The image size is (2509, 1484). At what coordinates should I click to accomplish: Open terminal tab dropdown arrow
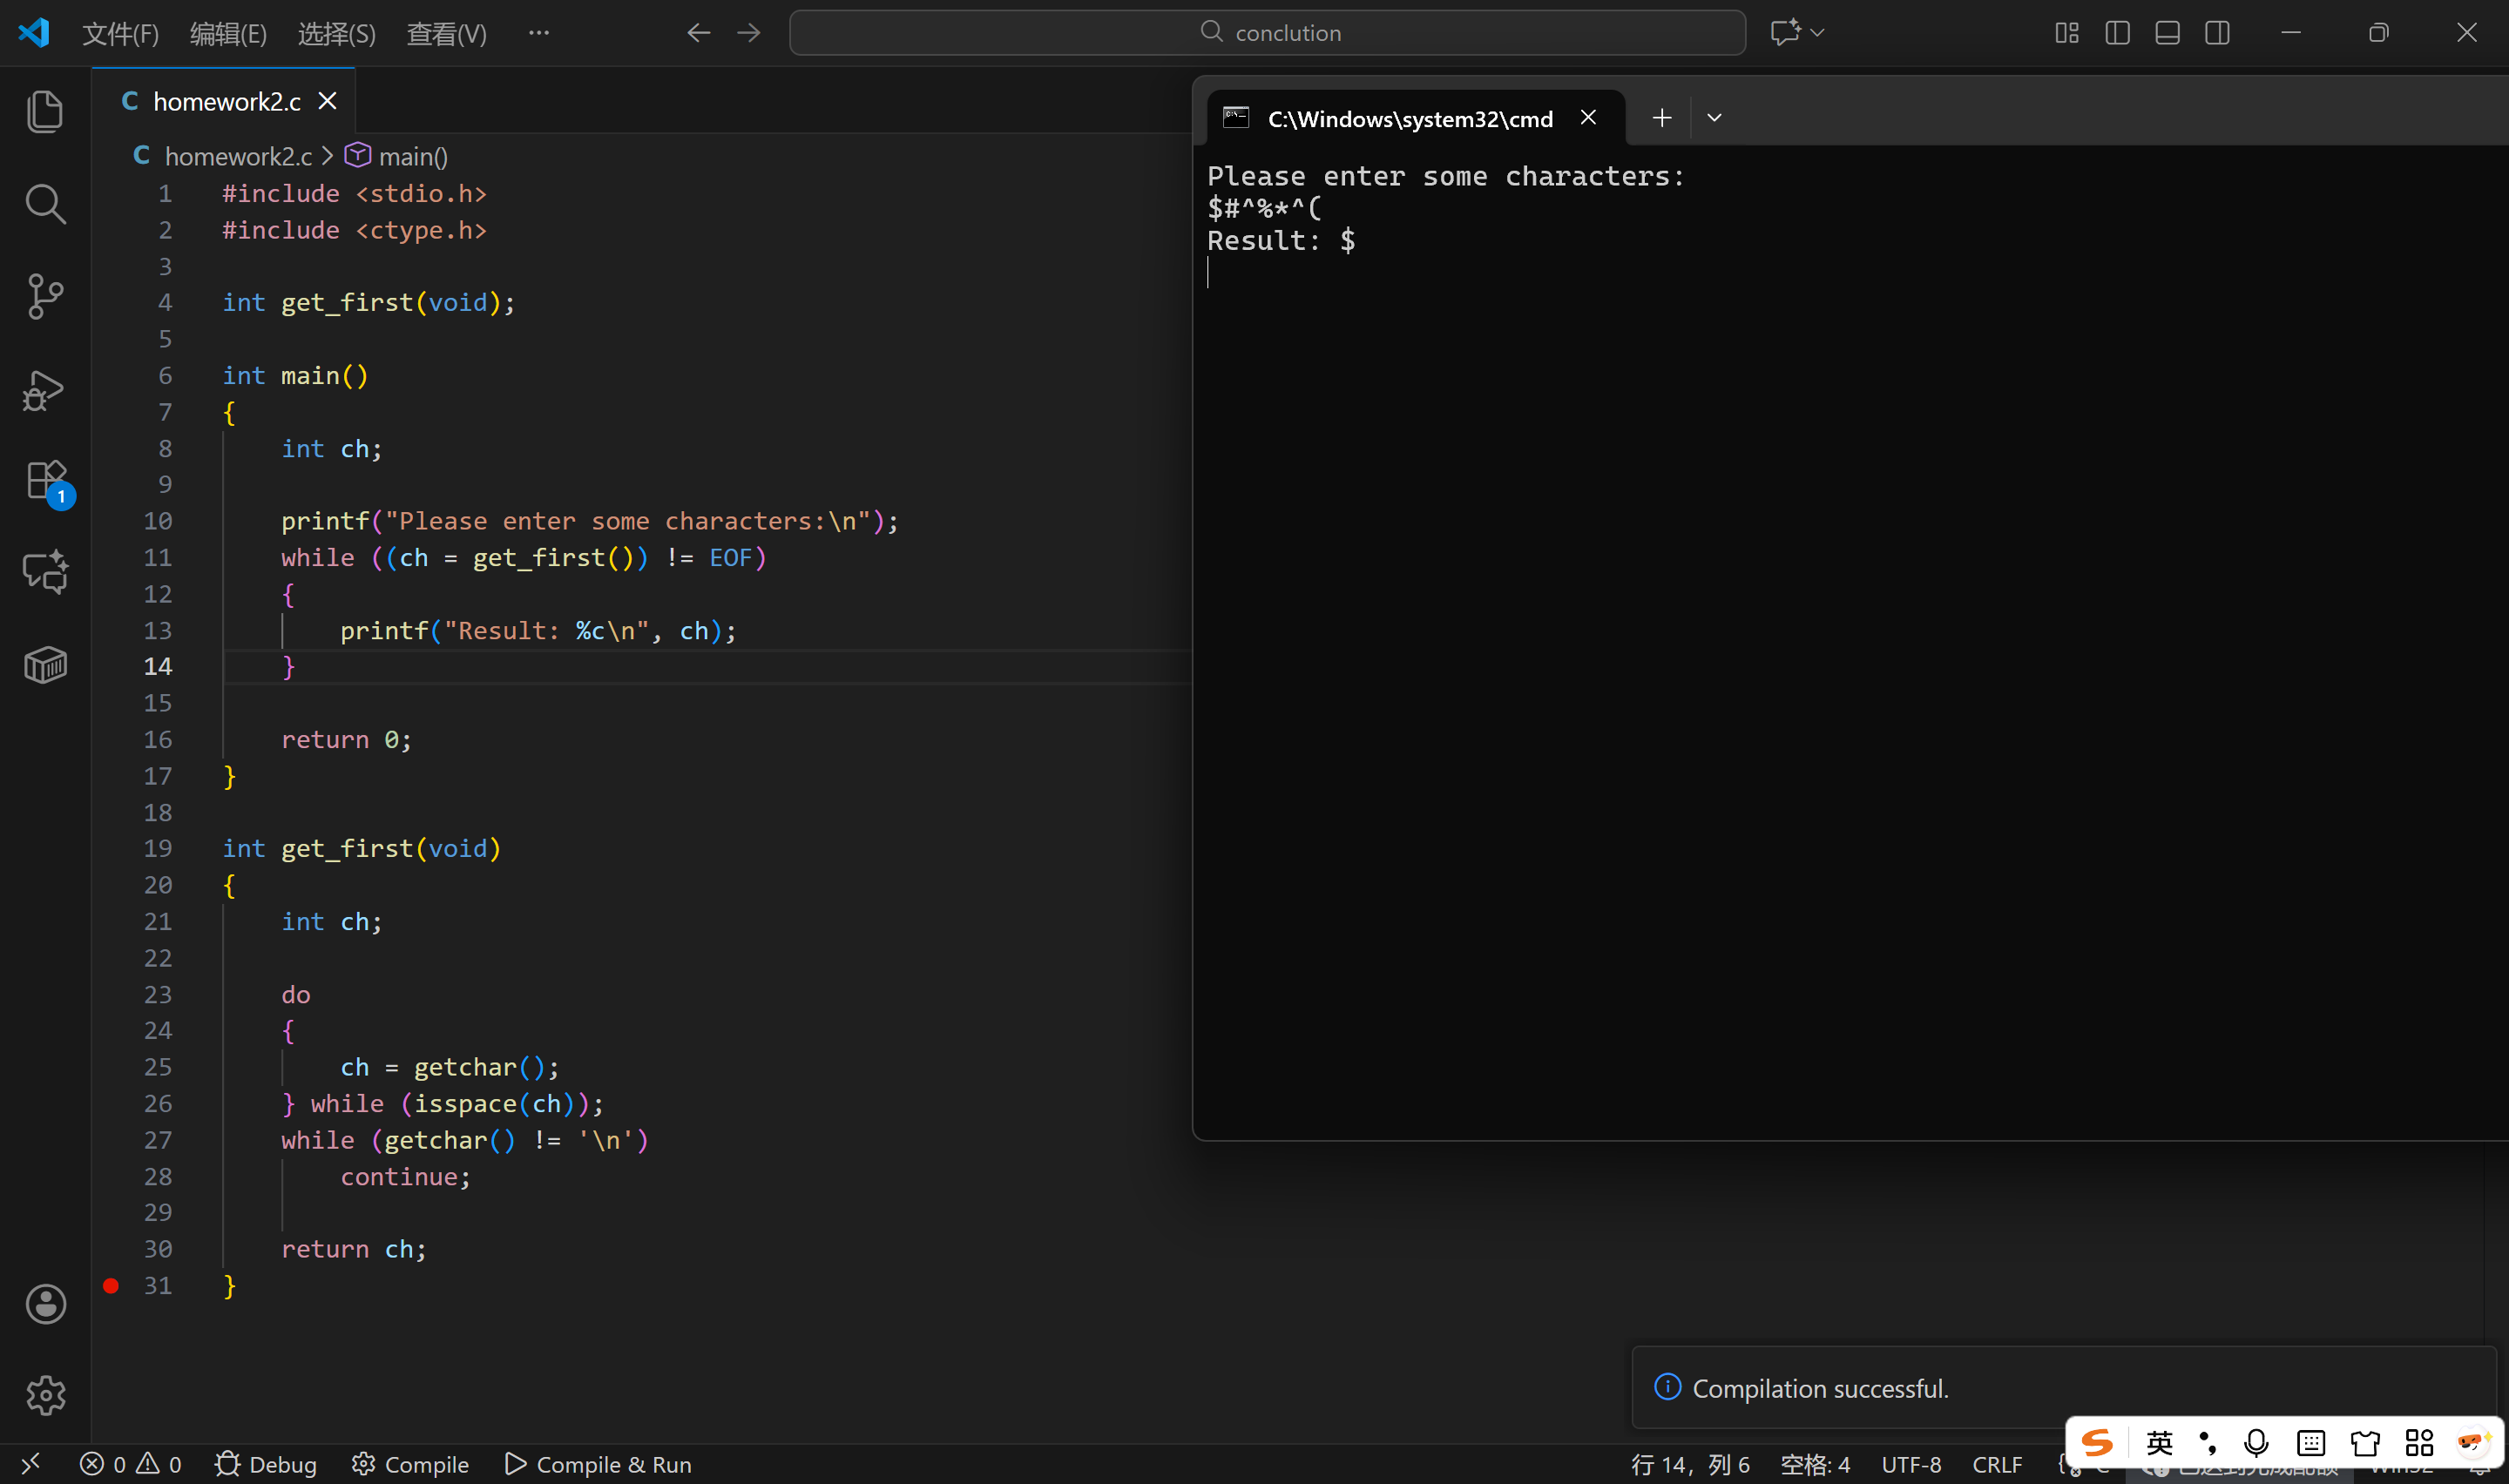click(1714, 118)
